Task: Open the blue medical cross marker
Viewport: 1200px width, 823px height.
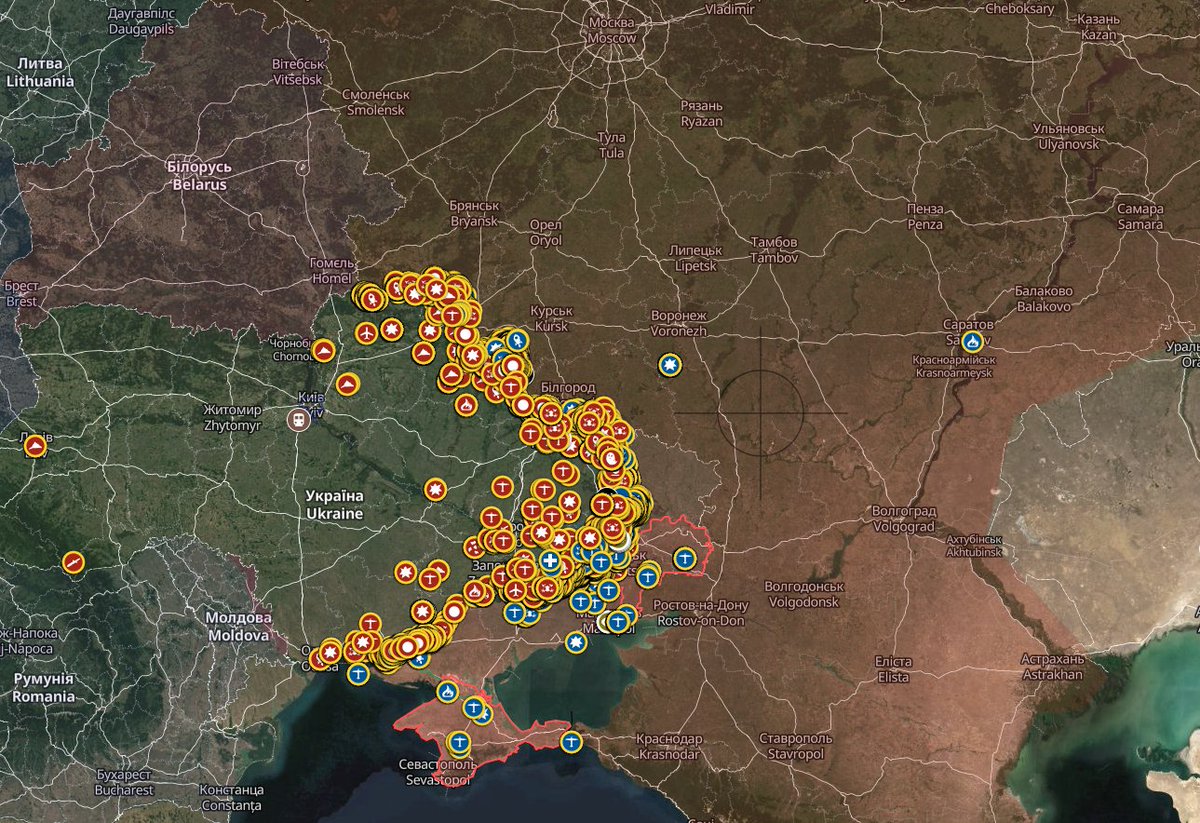Action: (549, 562)
